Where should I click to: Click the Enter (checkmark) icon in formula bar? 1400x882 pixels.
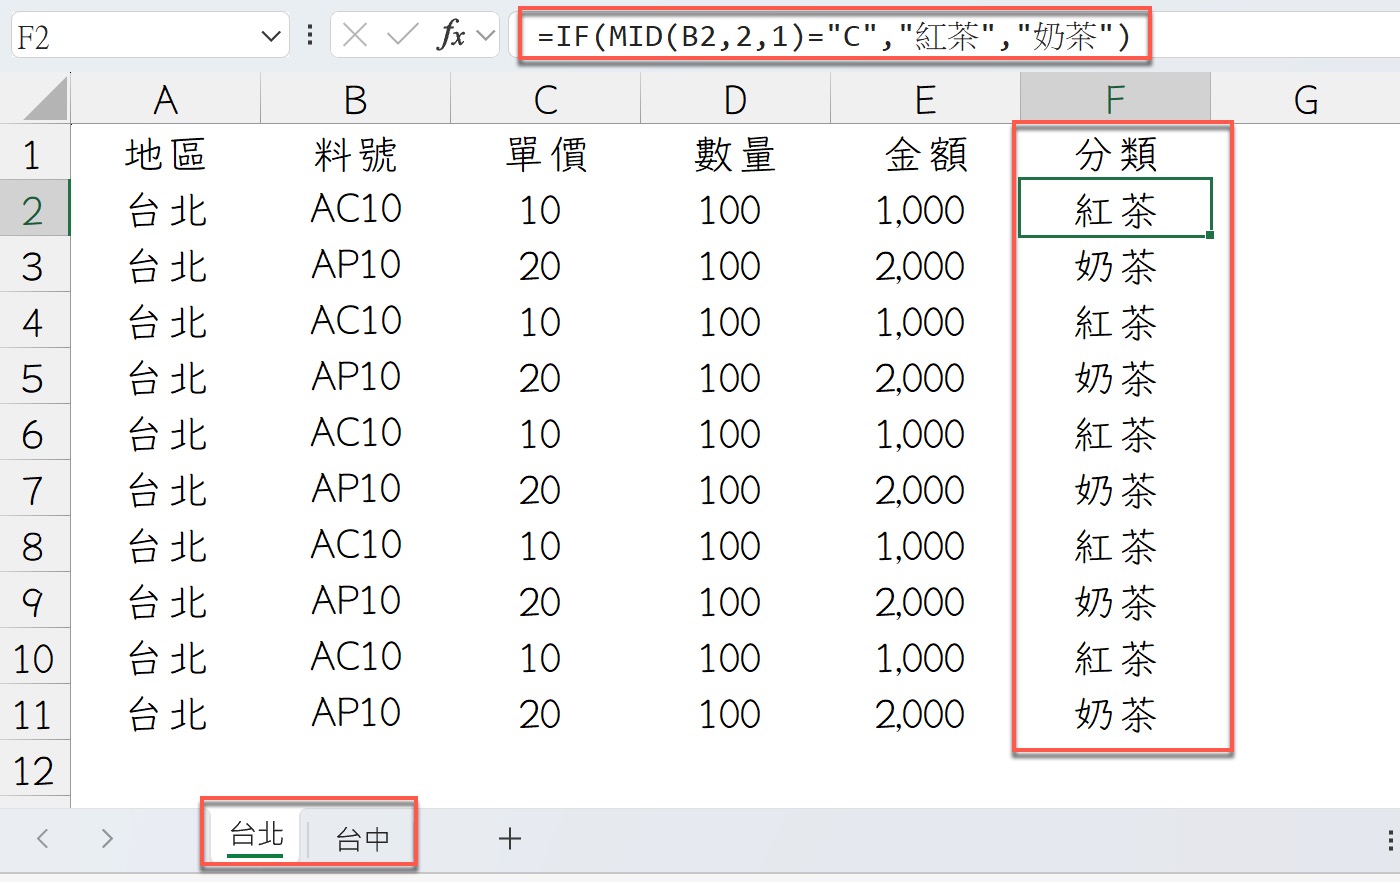tap(398, 35)
